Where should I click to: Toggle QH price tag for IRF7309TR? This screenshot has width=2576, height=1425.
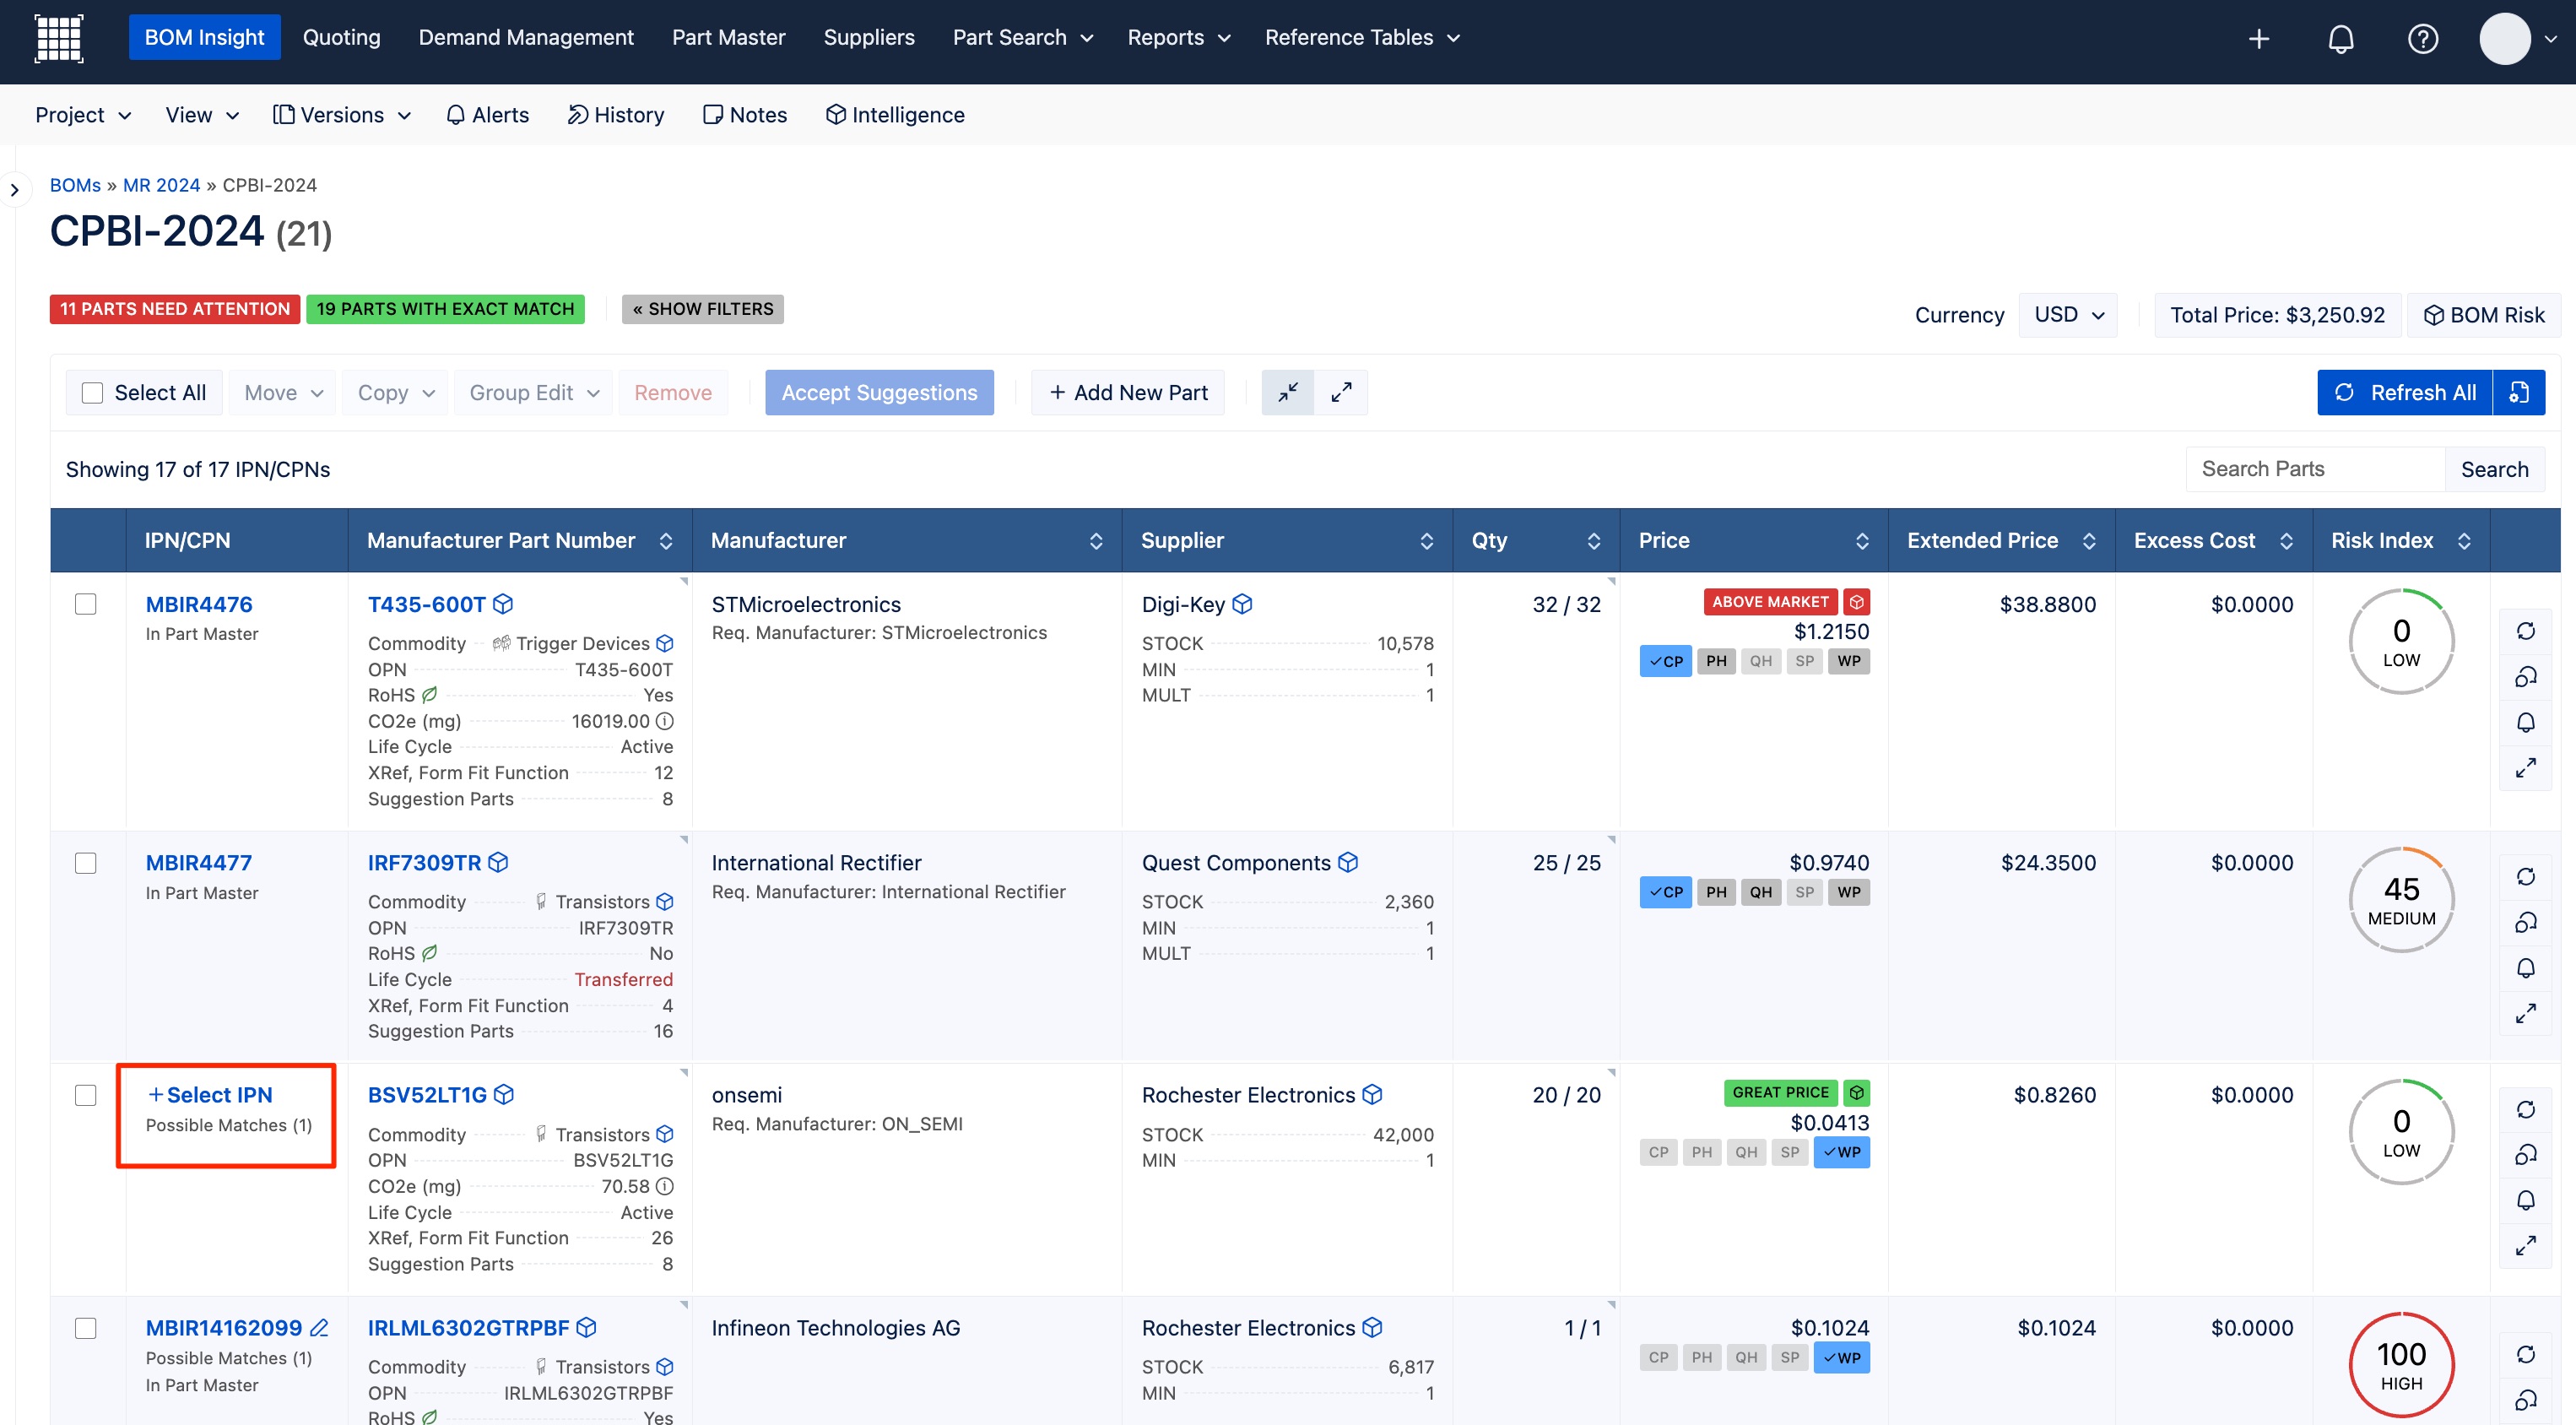click(1761, 892)
